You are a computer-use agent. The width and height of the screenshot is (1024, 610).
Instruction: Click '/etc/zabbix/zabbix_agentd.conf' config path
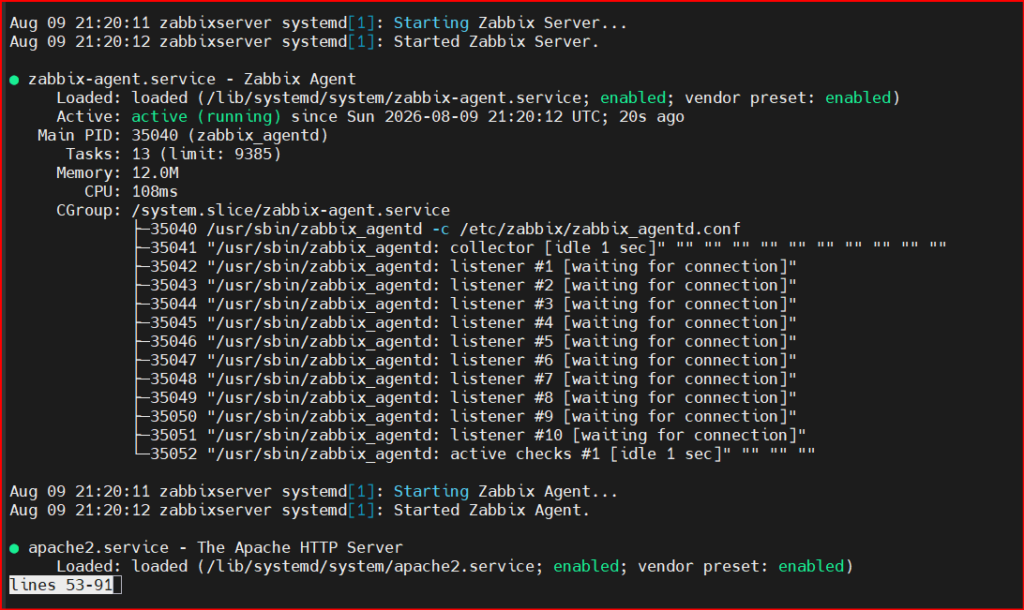point(600,229)
